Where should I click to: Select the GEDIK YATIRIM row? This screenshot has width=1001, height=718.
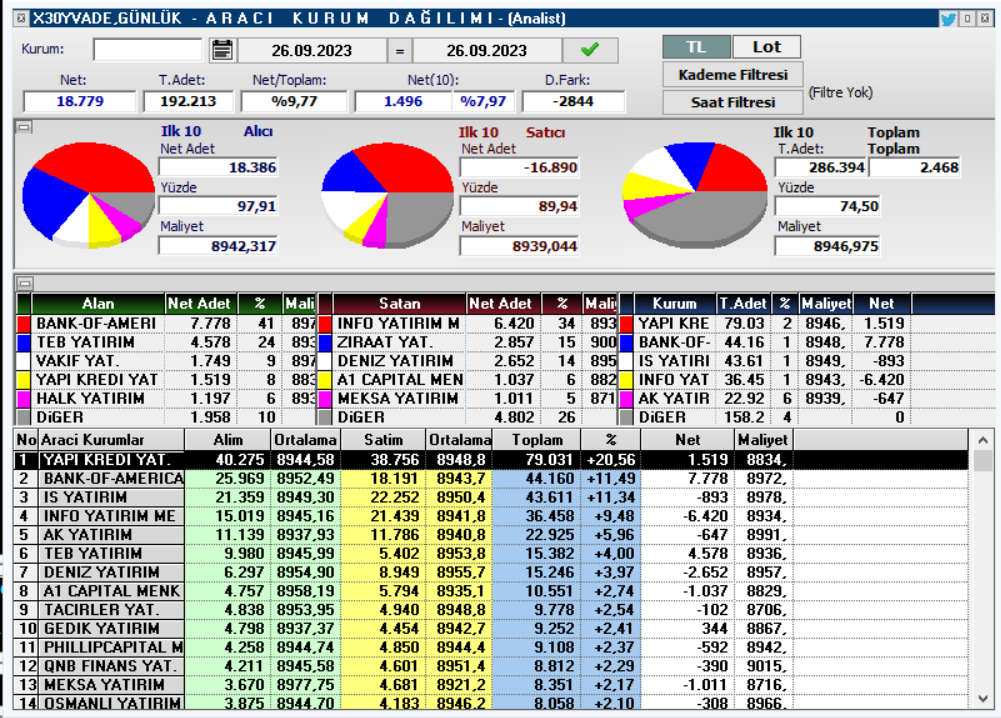[490, 629]
